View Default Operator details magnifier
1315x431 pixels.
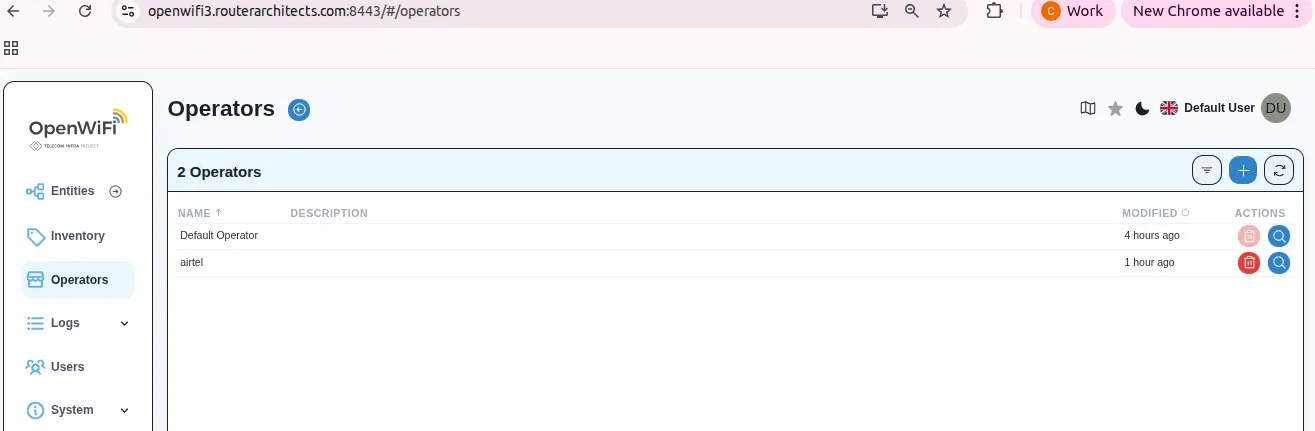tap(1279, 236)
